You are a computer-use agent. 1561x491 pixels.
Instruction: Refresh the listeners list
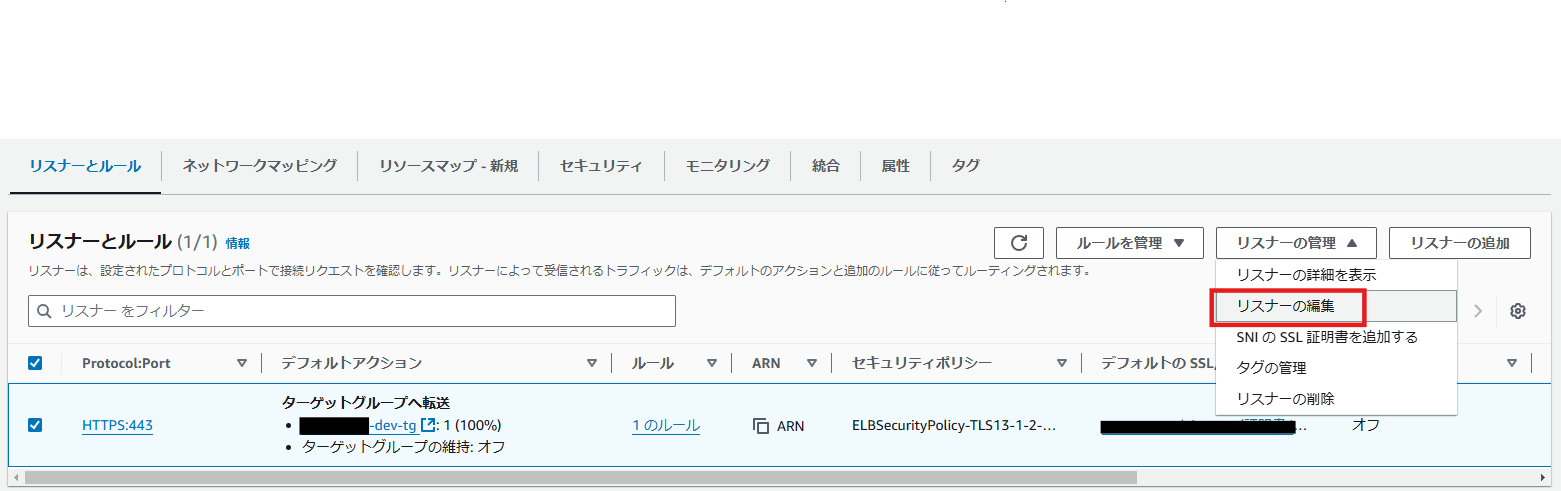(x=1019, y=243)
